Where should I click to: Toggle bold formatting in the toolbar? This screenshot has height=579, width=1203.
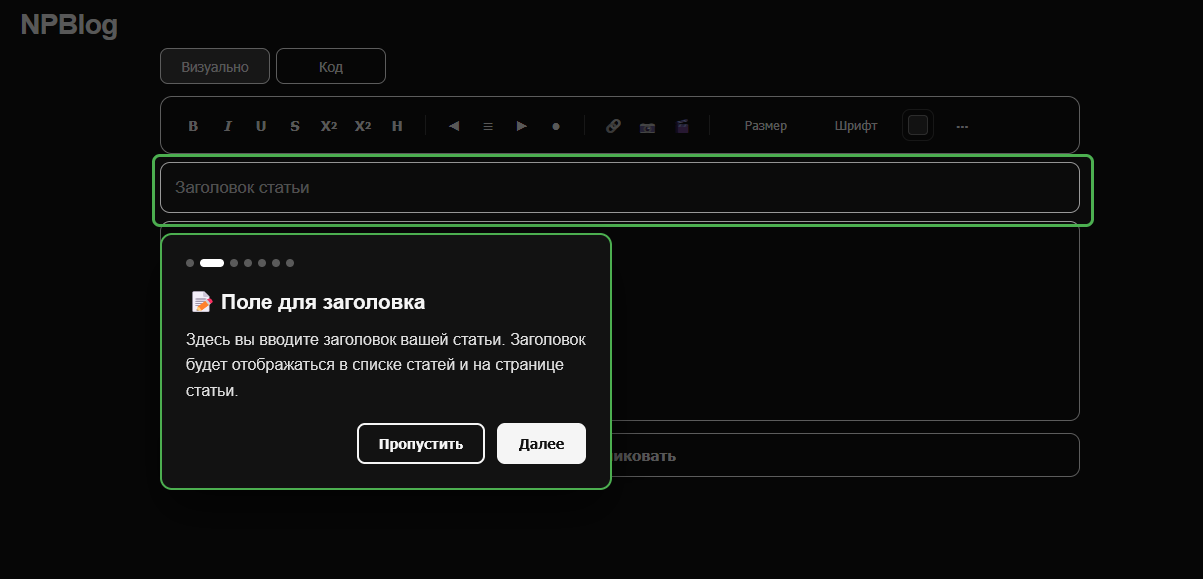[x=193, y=126]
